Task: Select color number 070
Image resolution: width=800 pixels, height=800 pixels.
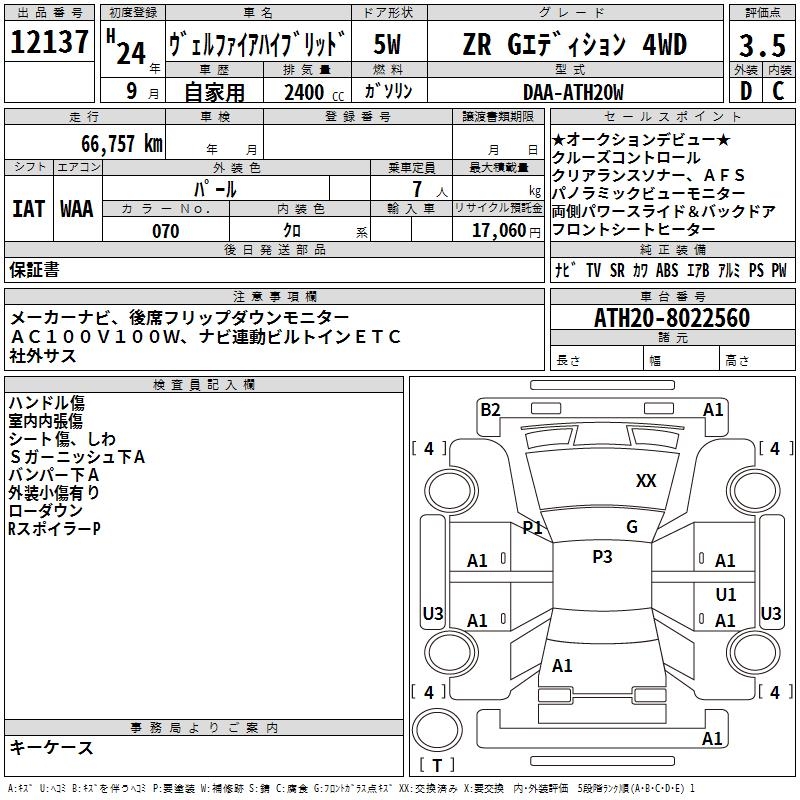Action: click(165, 231)
